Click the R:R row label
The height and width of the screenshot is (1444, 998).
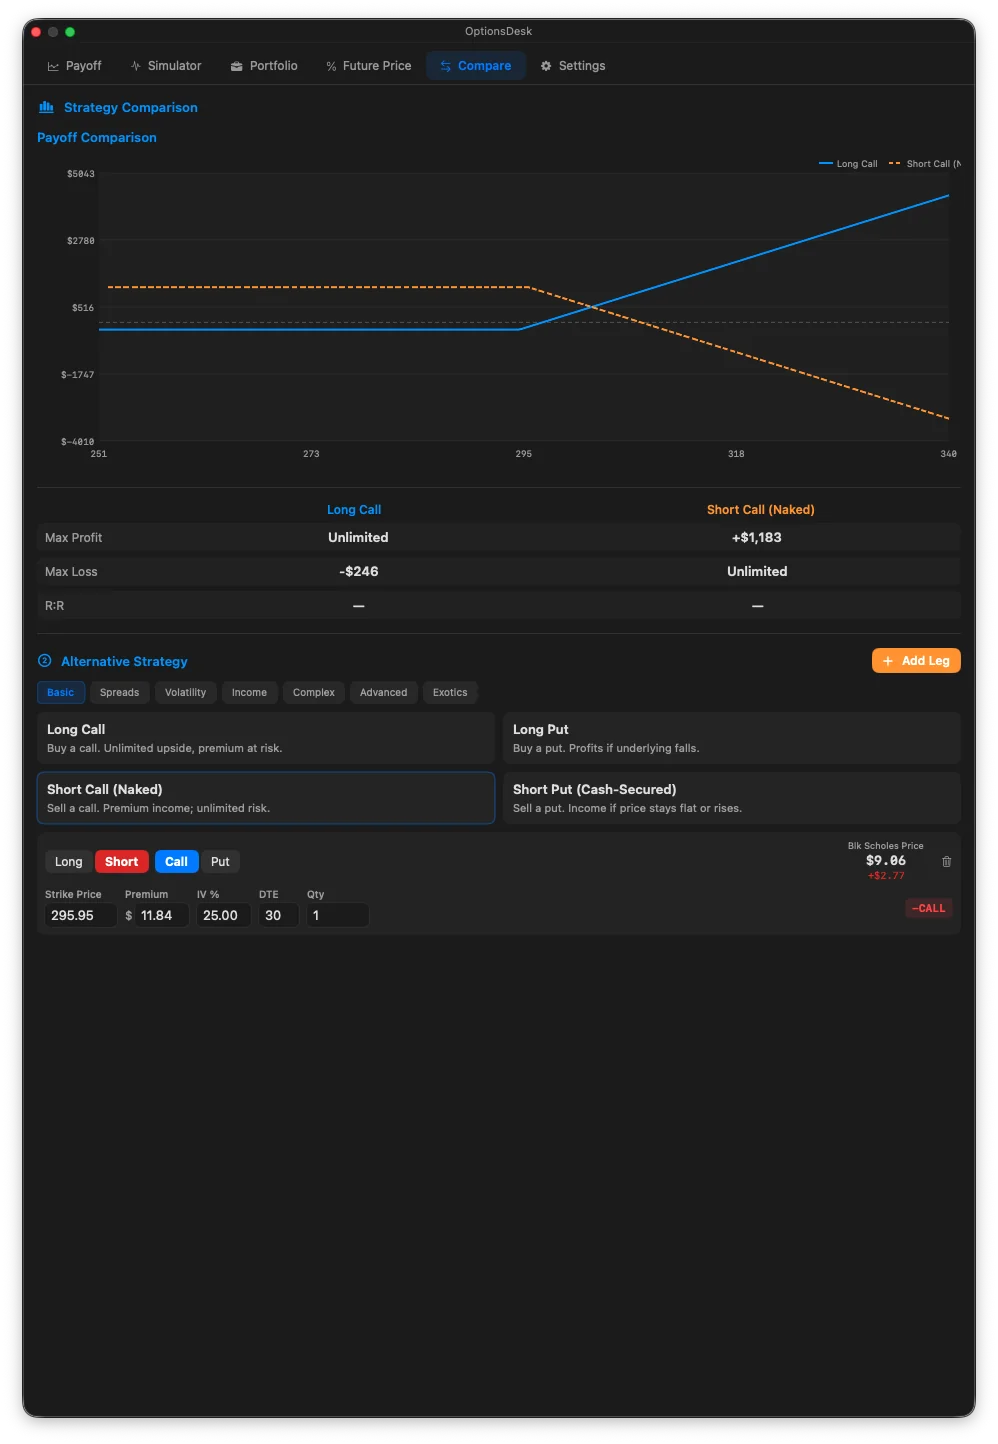coord(55,606)
